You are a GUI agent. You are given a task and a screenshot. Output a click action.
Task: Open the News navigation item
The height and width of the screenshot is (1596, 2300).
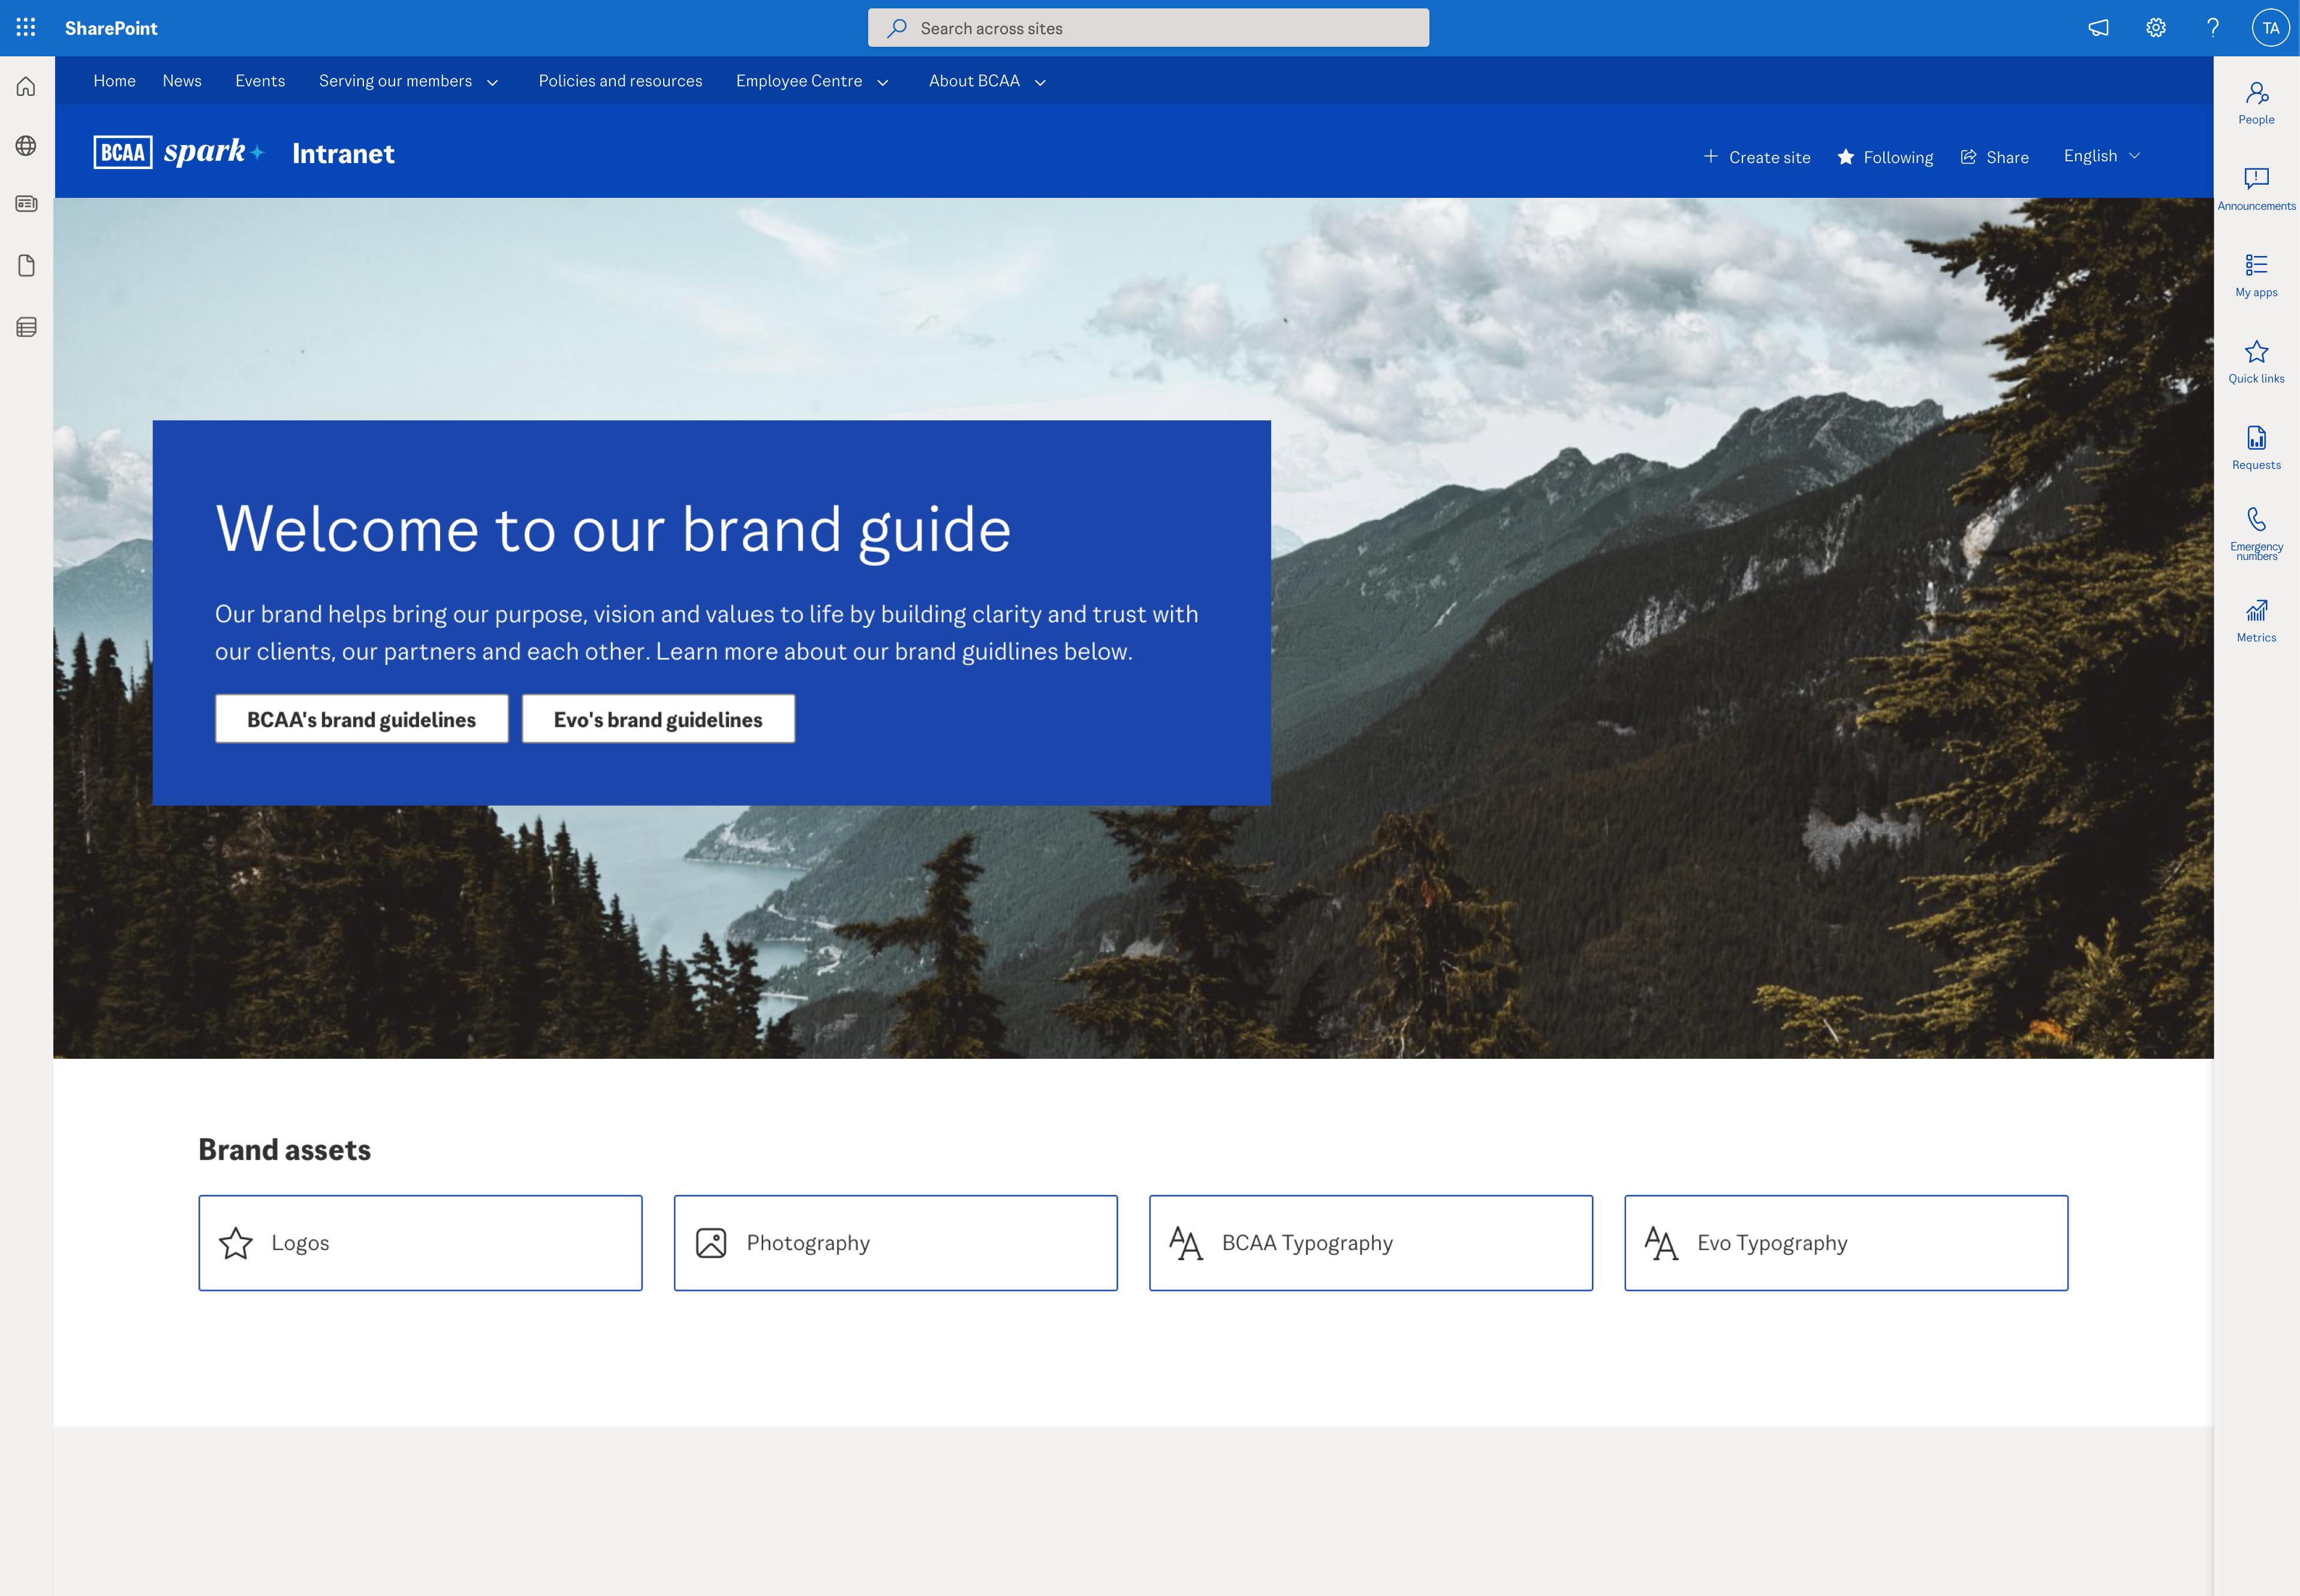coord(182,80)
